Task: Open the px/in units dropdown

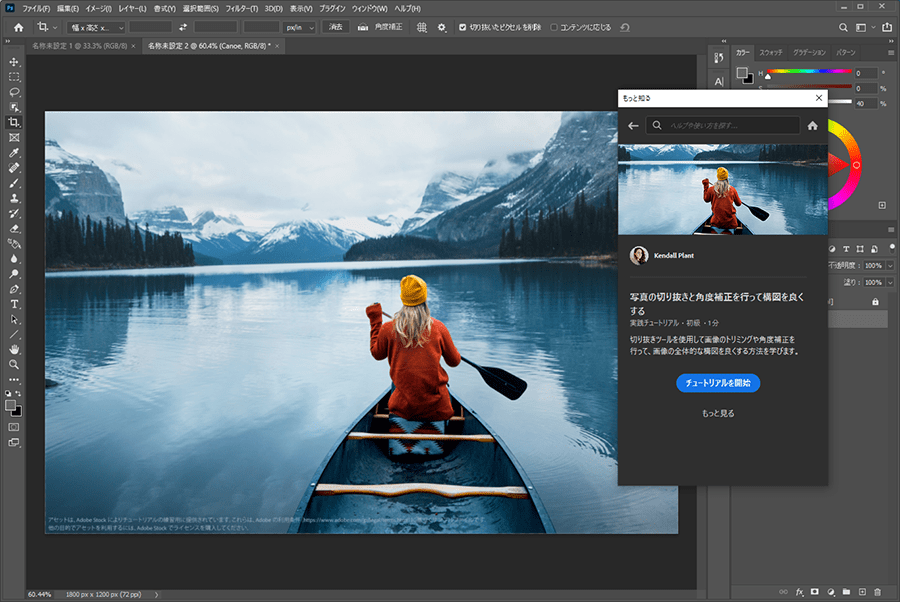Action: pyautogui.click(x=299, y=27)
